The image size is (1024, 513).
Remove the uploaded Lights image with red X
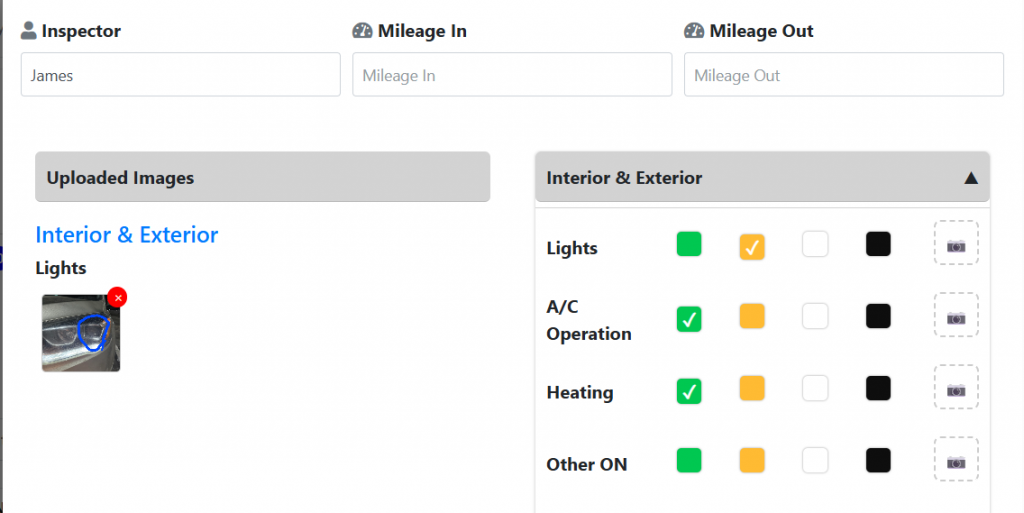coord(117,297)
